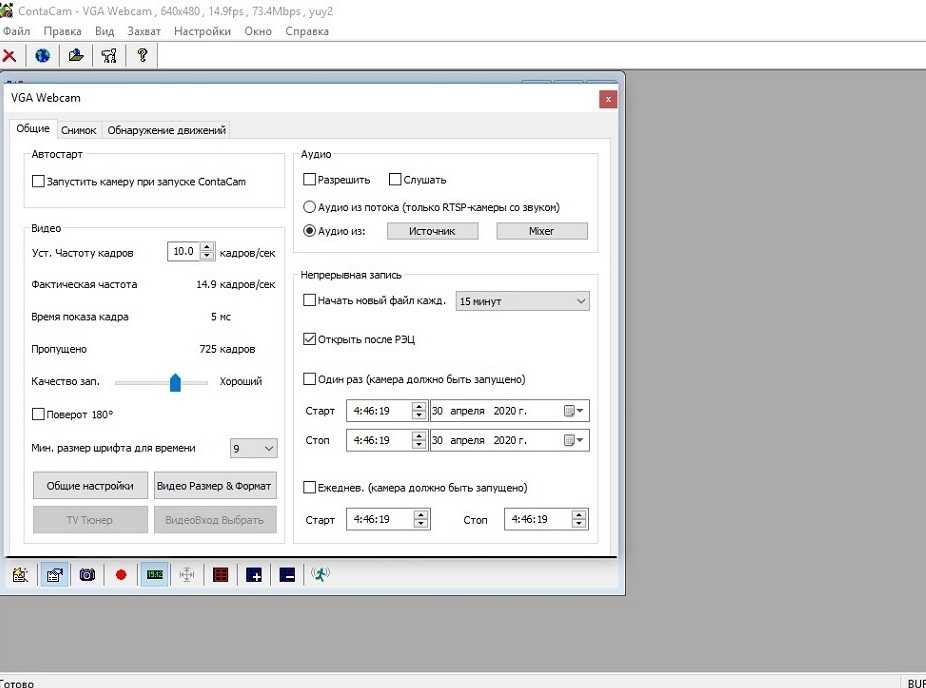The width and height of the screenshot is (926, 688).
Task: Click the white plus icon in bottom toolbar
Action: pos(255,575)
